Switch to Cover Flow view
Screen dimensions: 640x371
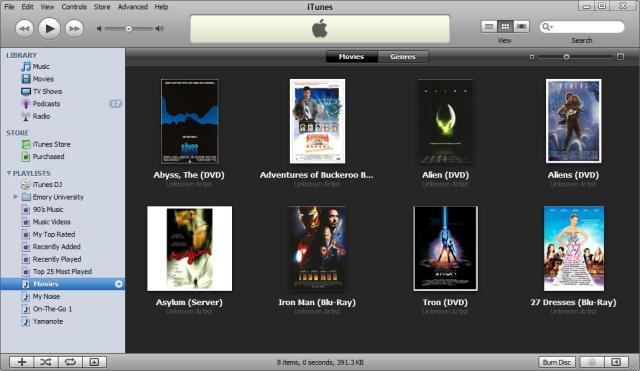(x=521, y=27)
